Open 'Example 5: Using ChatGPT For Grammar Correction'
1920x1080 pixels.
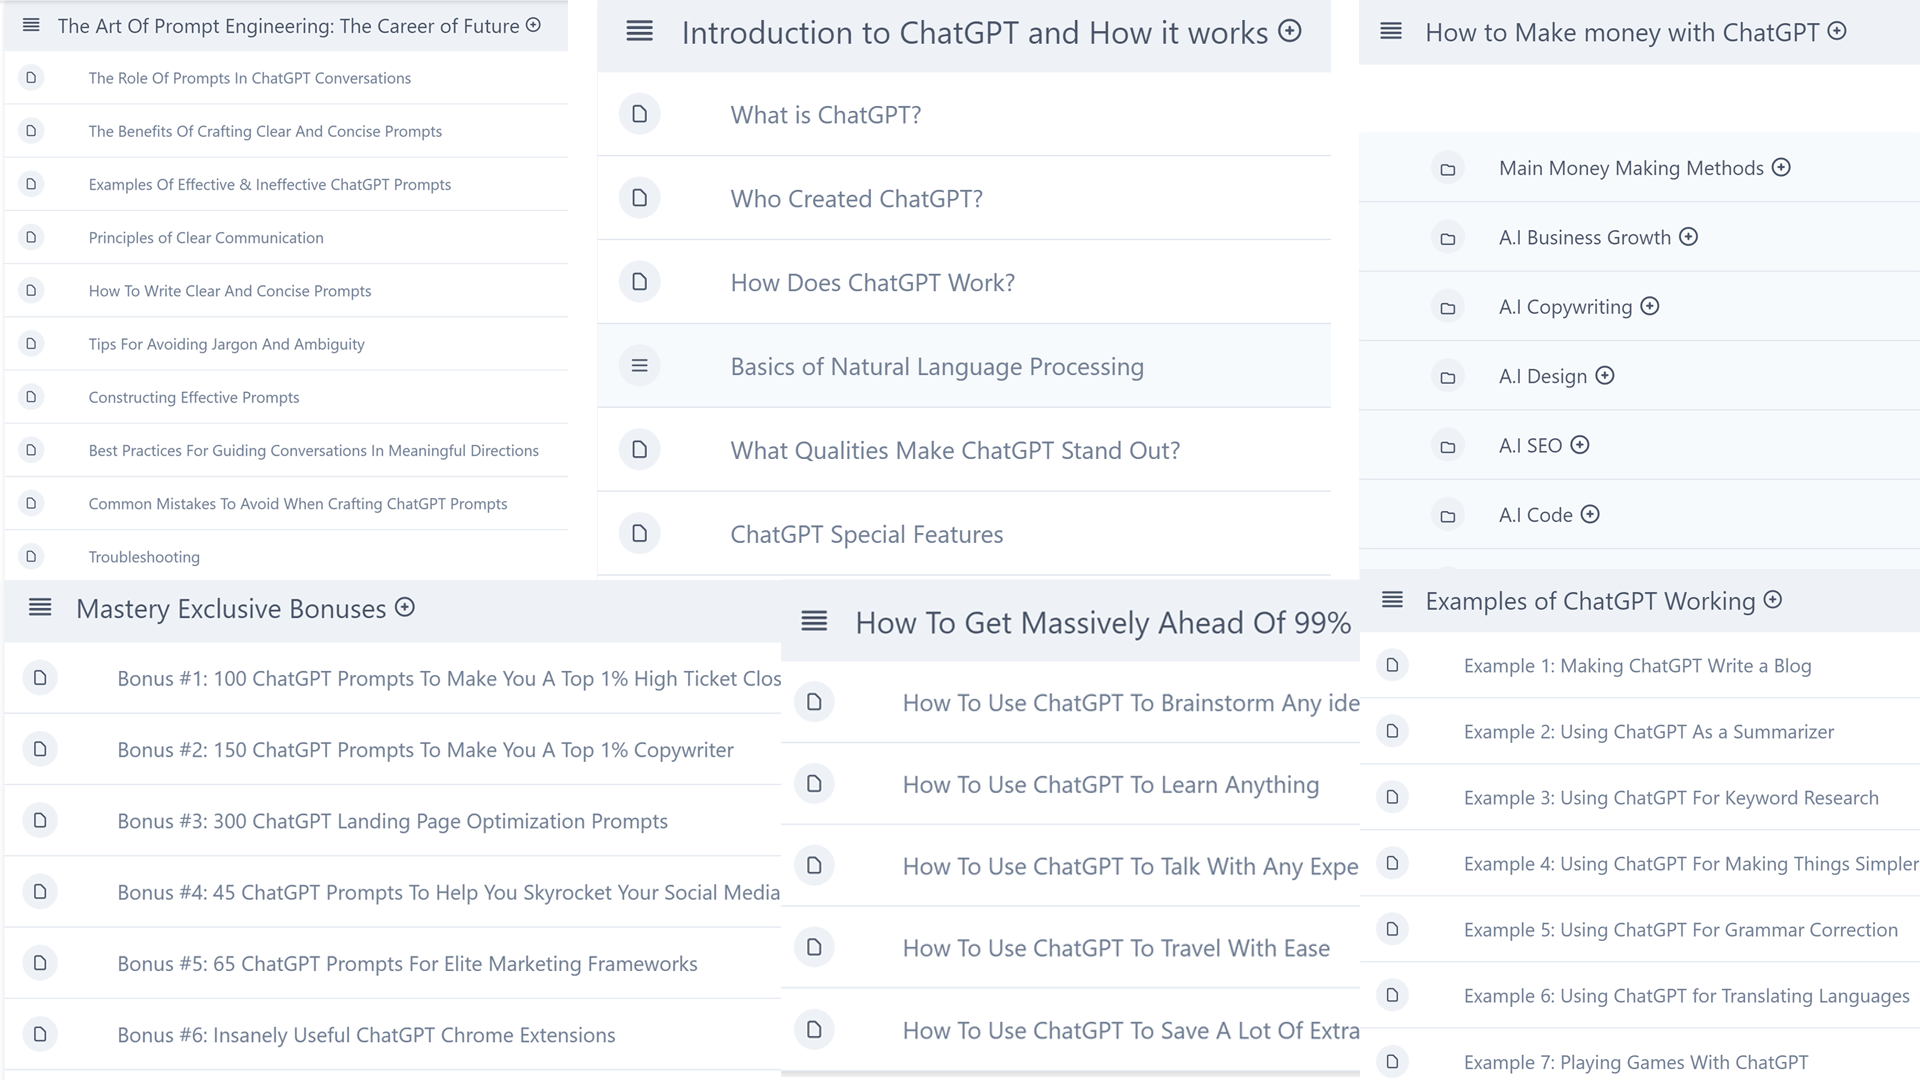[1681, 929]
